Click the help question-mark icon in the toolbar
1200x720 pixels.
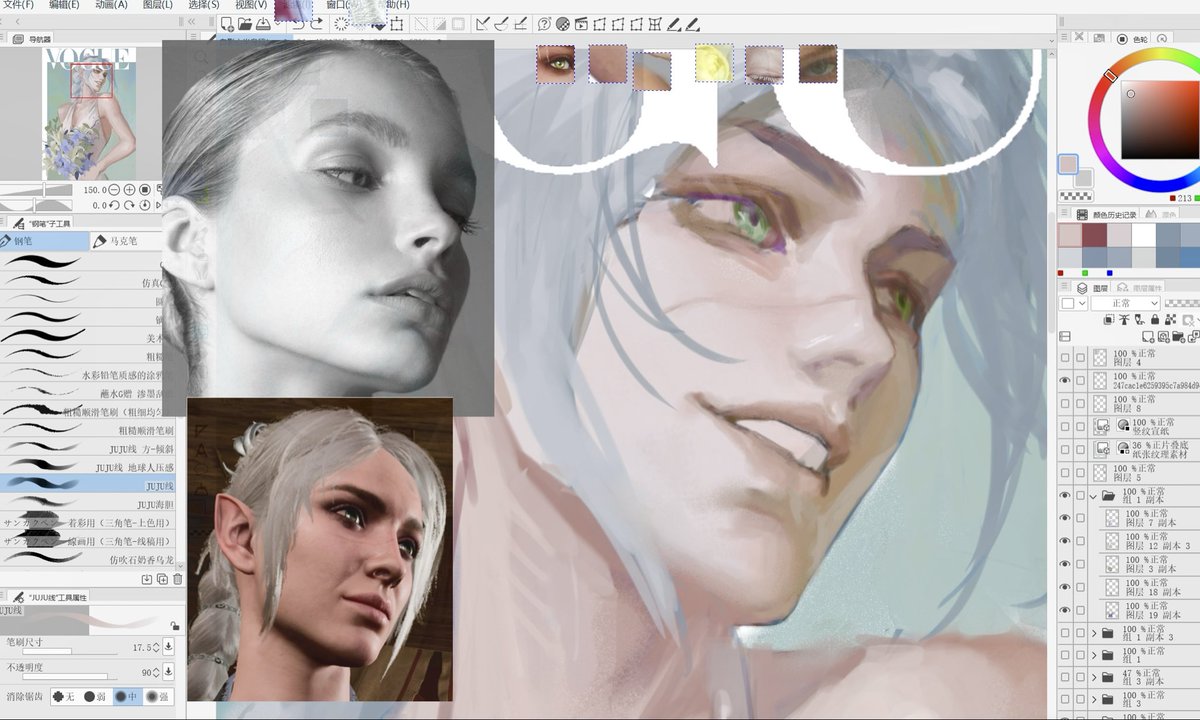[545, 24]
